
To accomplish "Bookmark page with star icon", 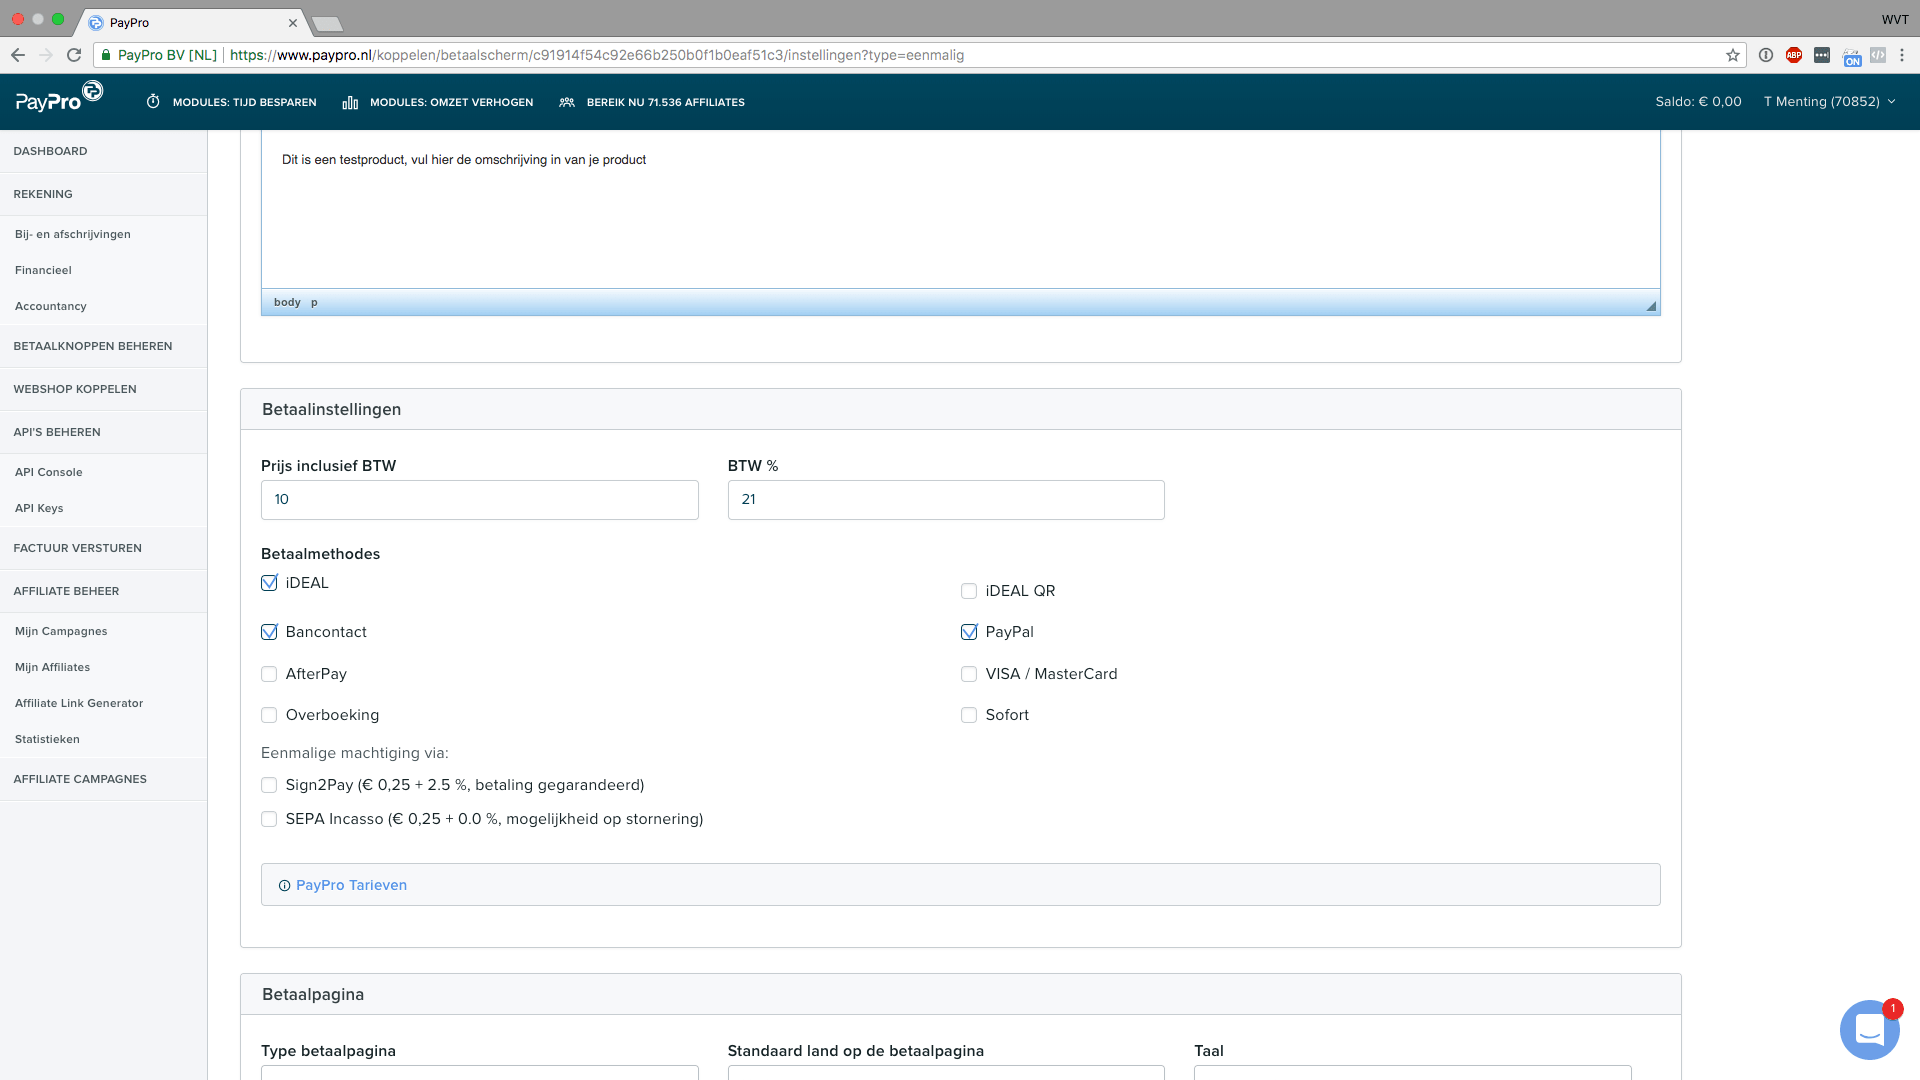I will [1733, 55].
